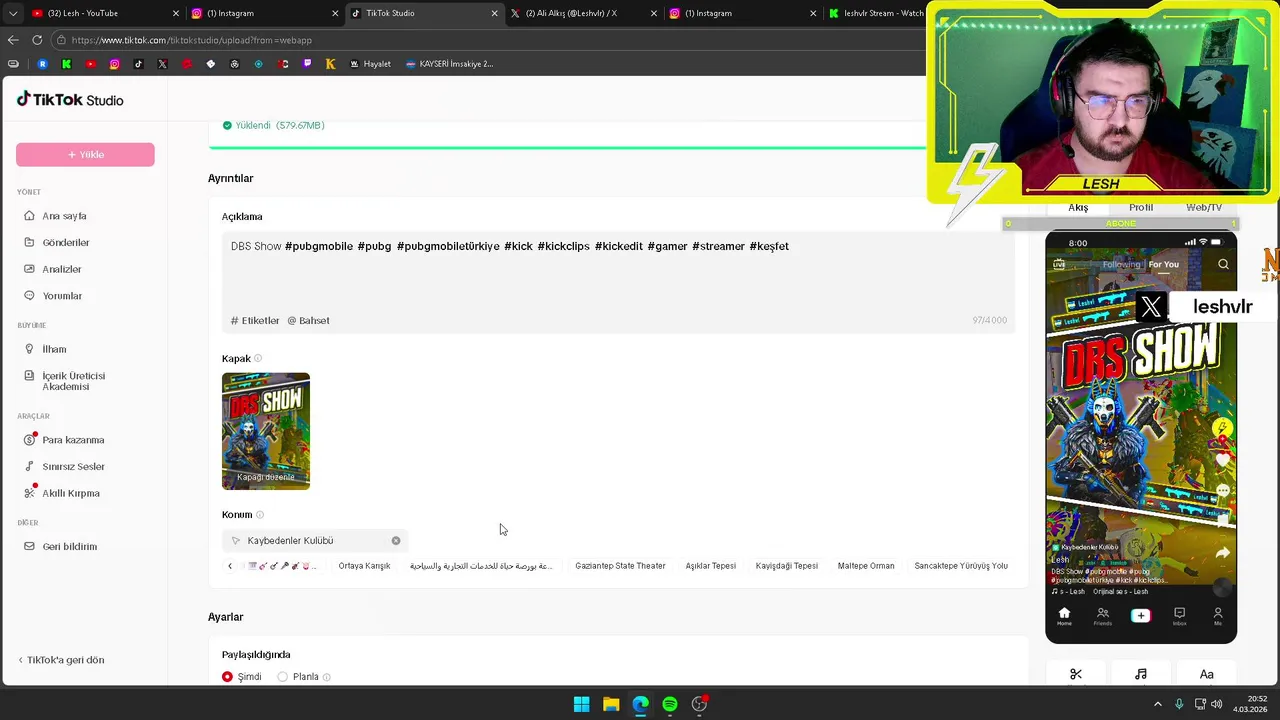This screenshot has height=720, width=1280.
Task: Open the Aa text tool
Action: pyautogui.click(x=1206, y=674)
